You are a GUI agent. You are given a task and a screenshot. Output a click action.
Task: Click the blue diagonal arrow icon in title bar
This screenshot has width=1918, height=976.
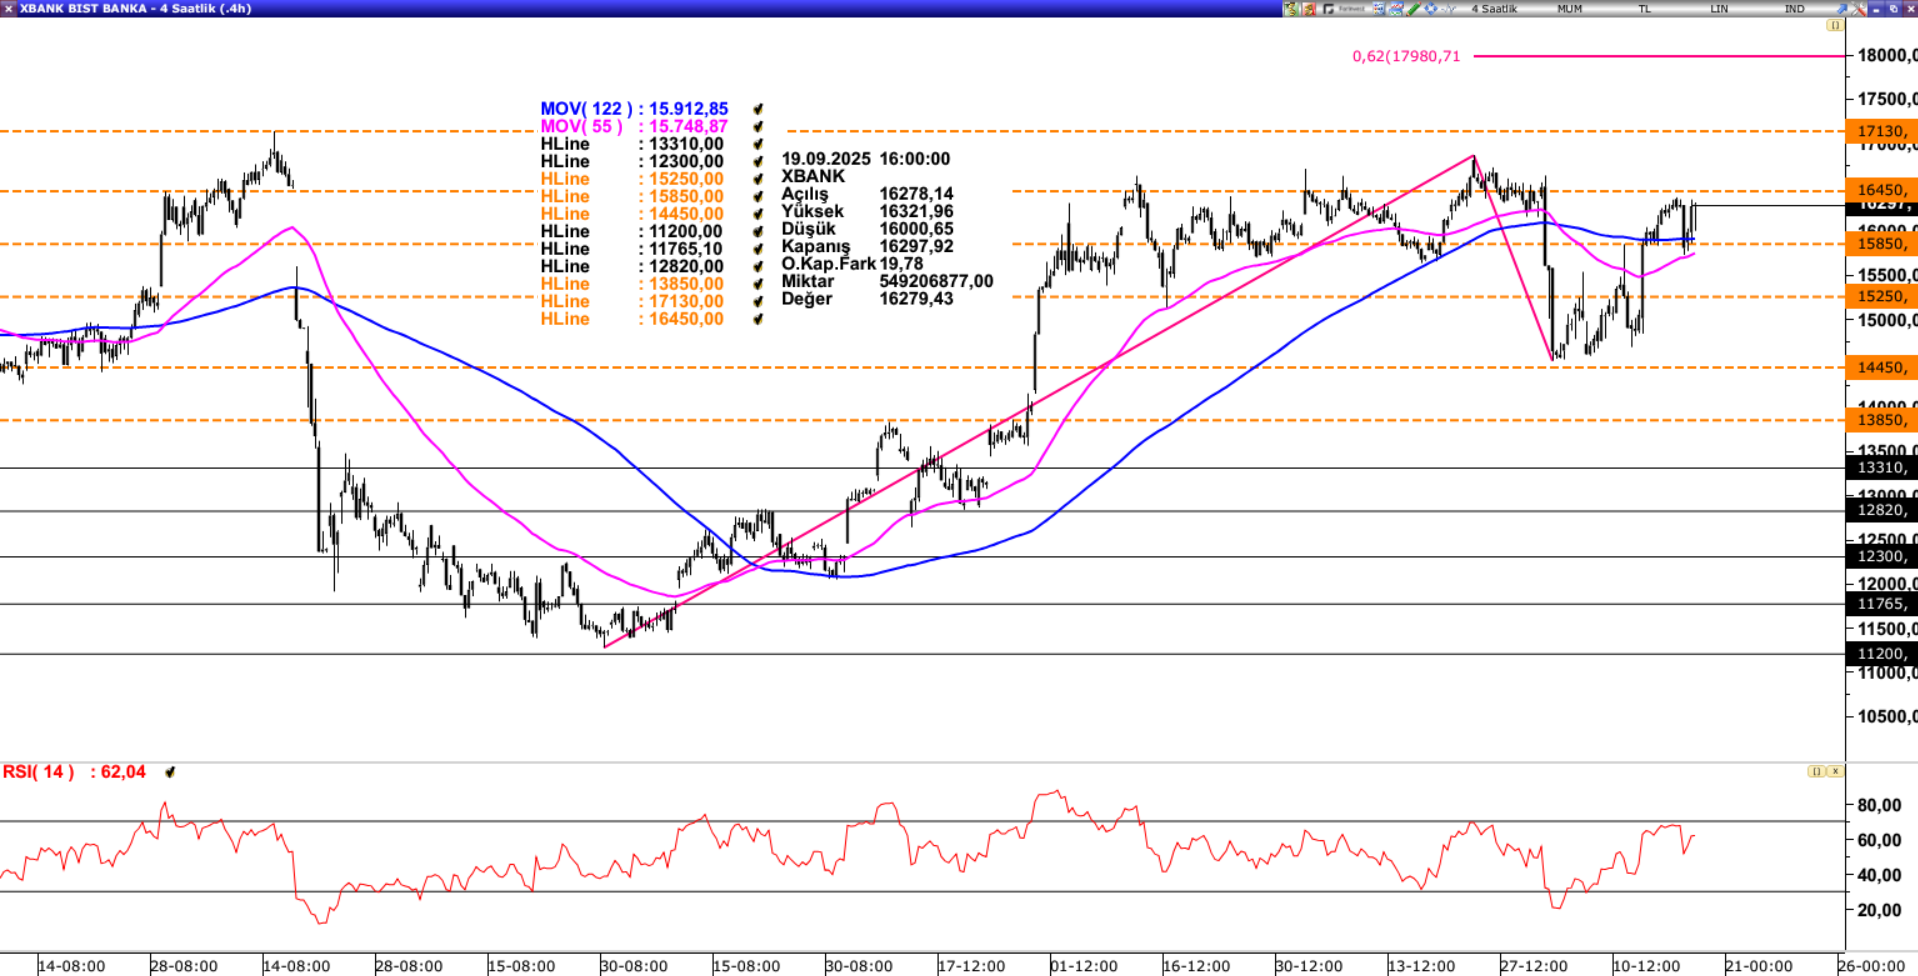coord(1842,9)
